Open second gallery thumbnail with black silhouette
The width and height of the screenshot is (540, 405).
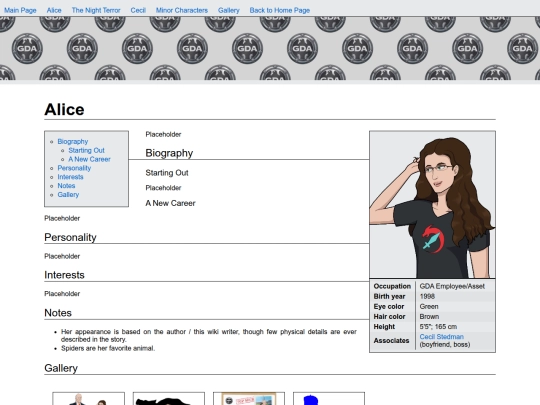click(x=169, y=398)
